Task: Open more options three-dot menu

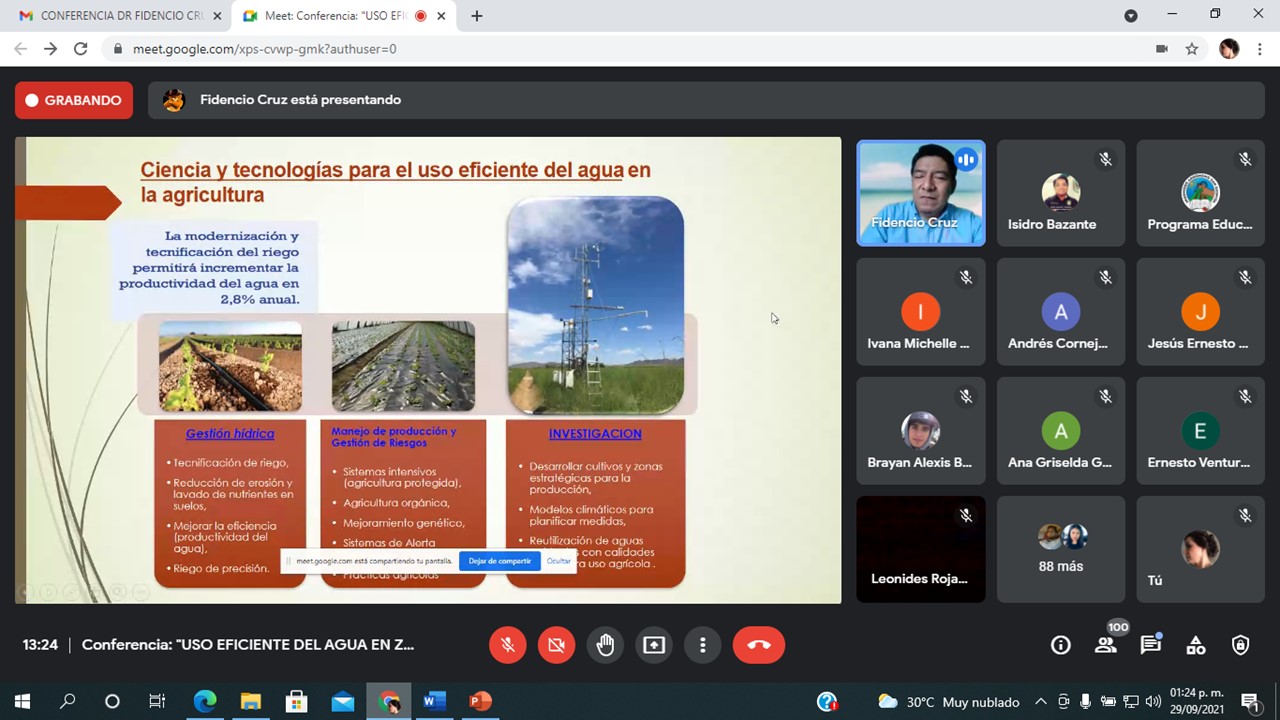Action: tap(703, 645)
